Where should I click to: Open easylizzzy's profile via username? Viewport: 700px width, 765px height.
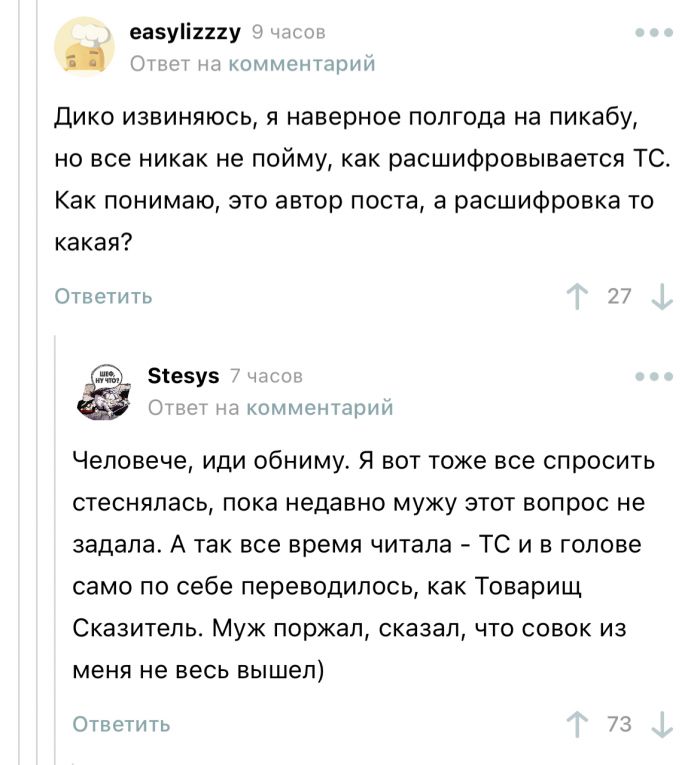[x=185, y=32]
